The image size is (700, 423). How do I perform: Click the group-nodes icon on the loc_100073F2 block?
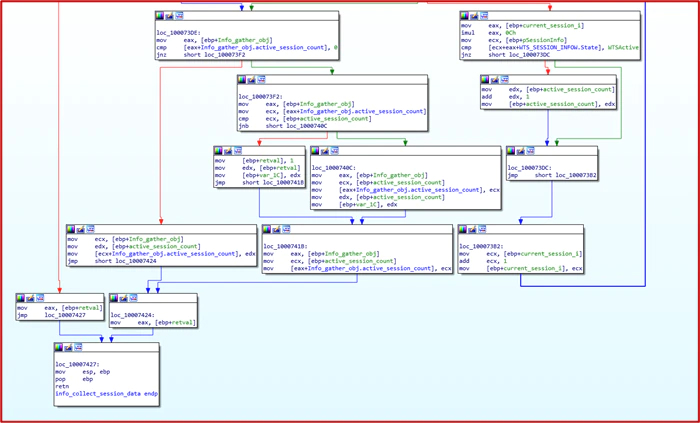tap(262, 79)
